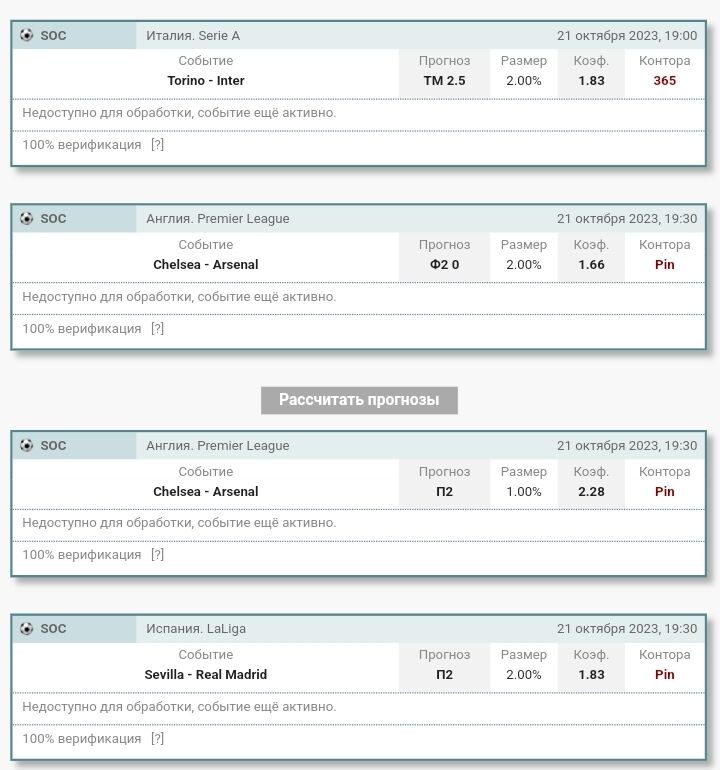The height and width of the screenshot is (770, 720).
Task: Open verification help [?] in Sevilla card
Action: coord(157,739)
